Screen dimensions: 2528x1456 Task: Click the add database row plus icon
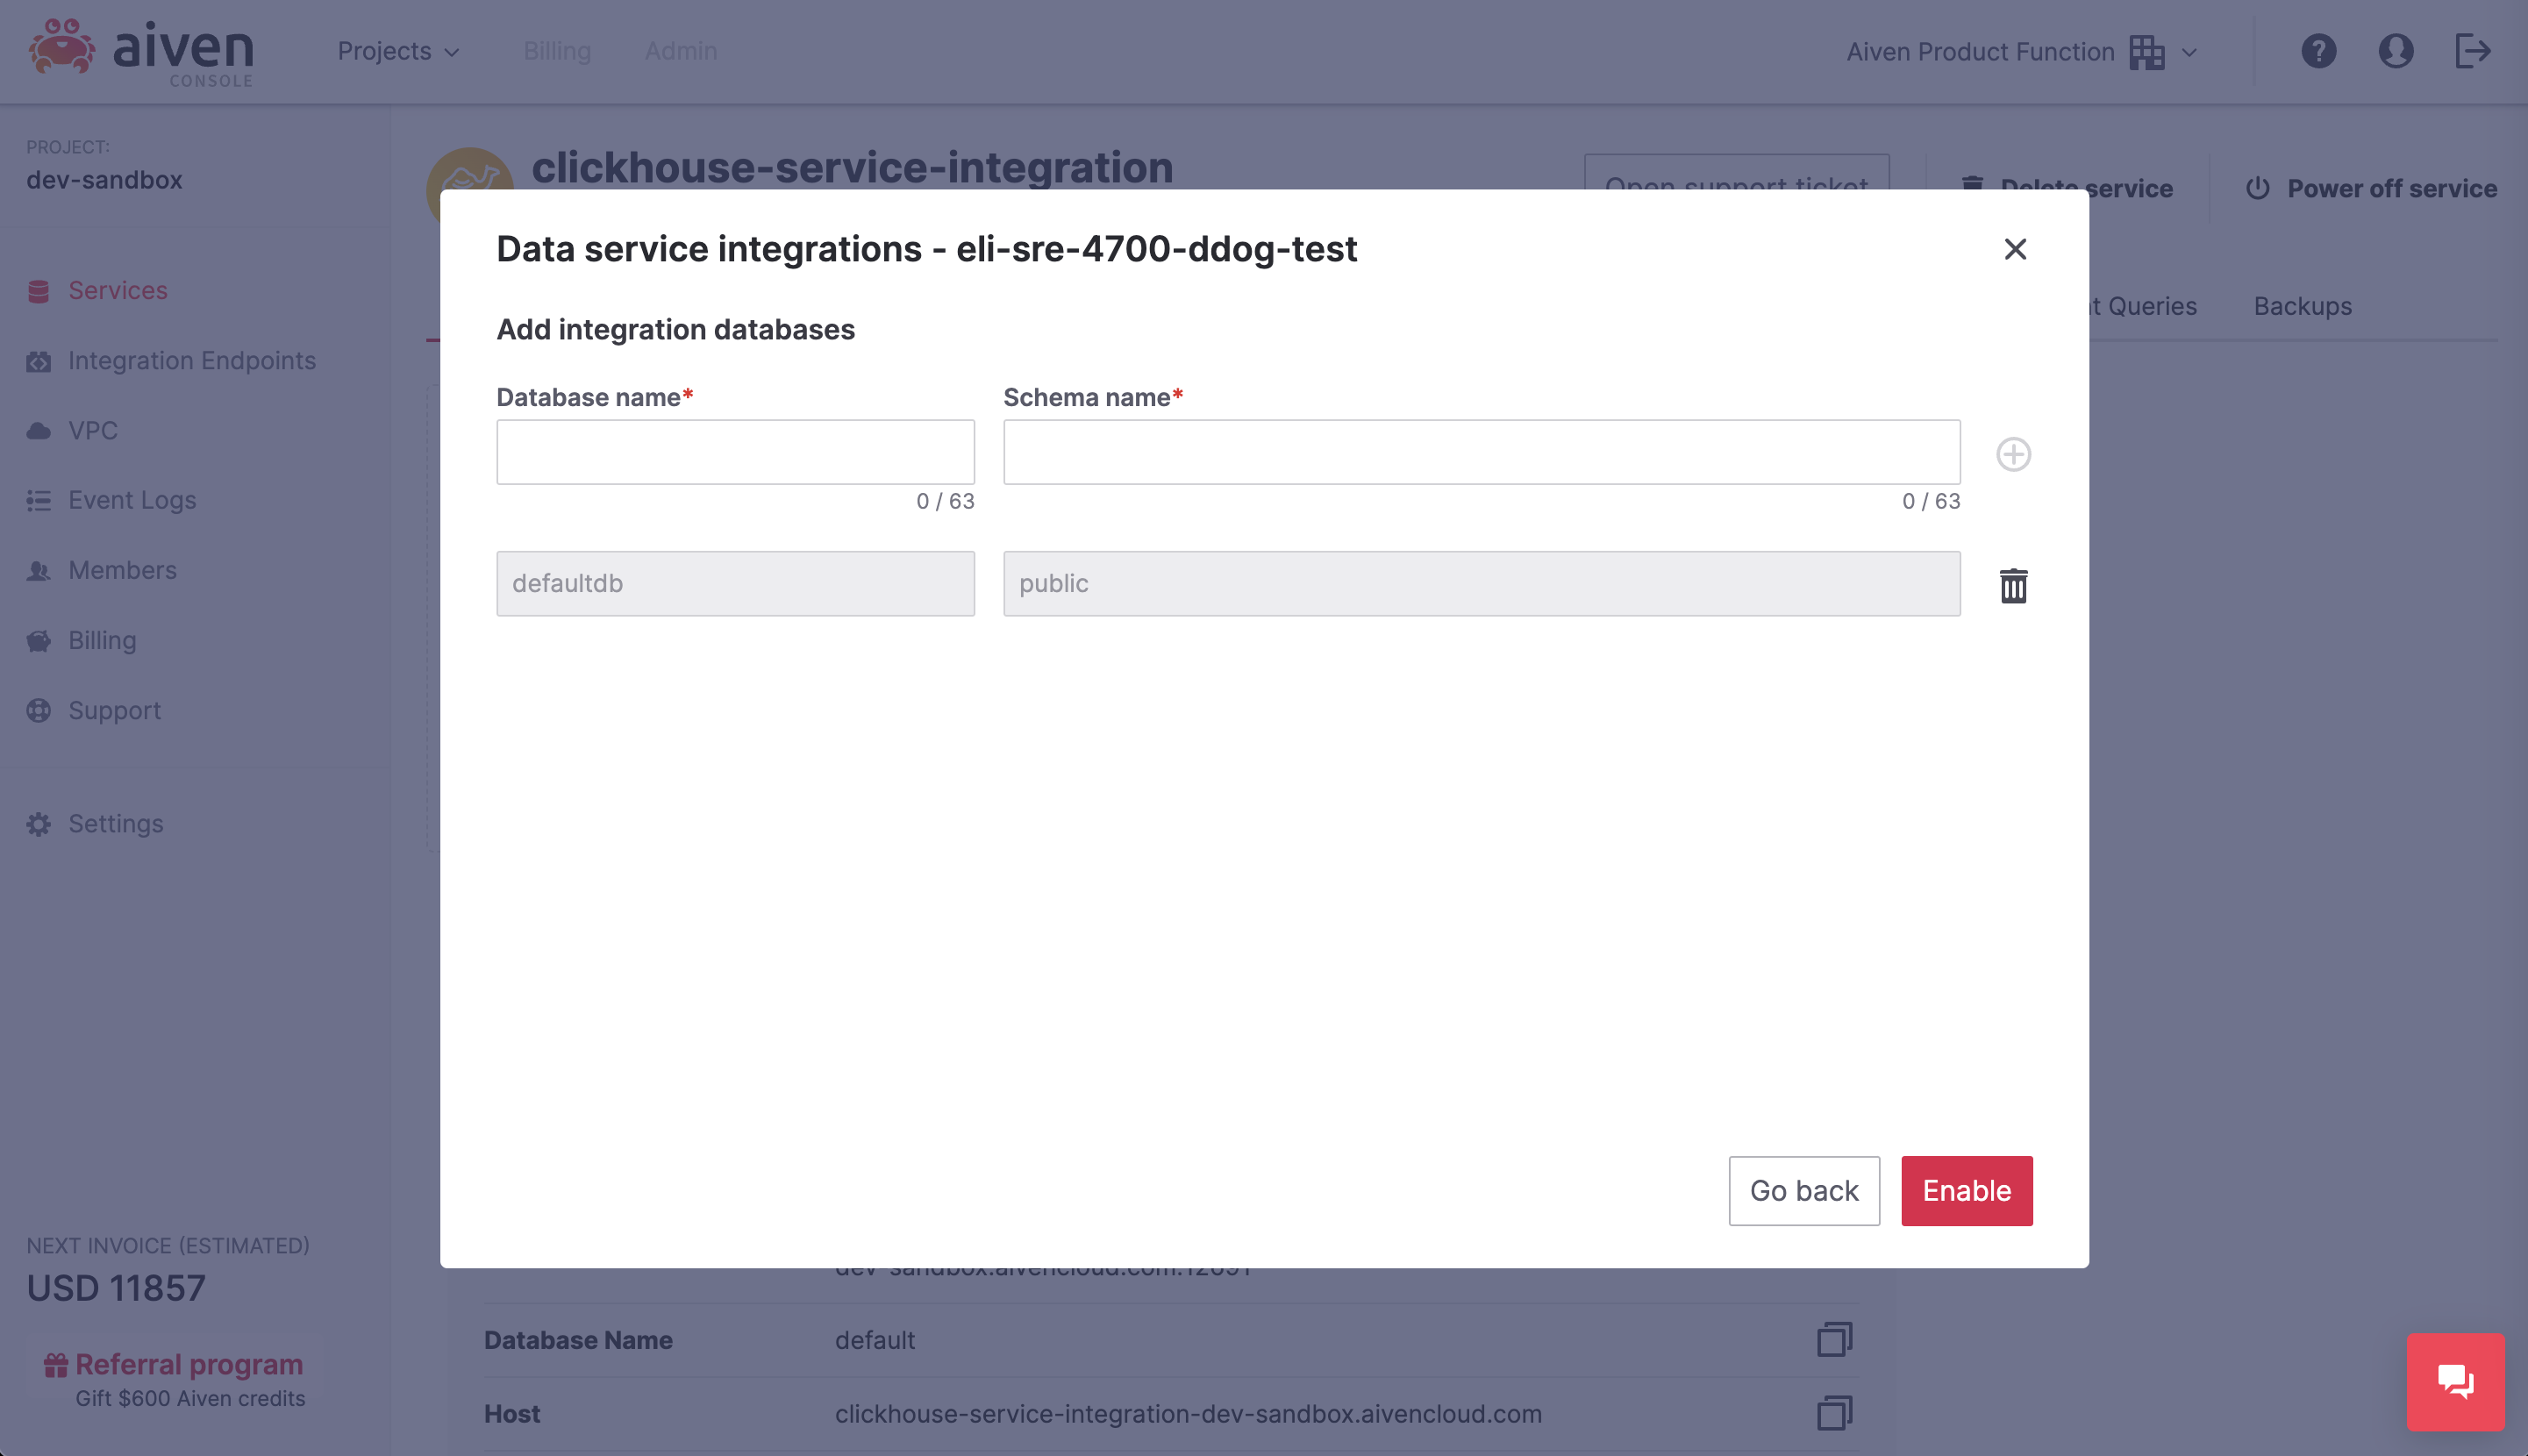[x=2013, y=454]
